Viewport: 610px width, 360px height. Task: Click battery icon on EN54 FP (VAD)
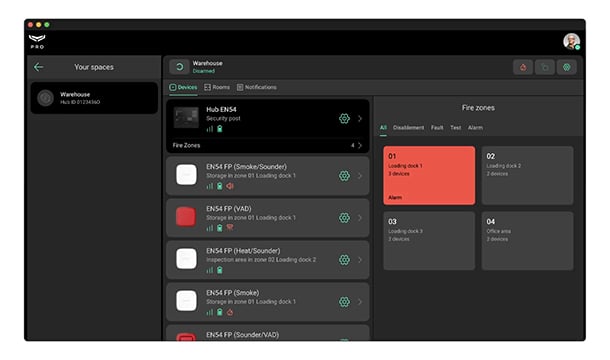point(220,228)
